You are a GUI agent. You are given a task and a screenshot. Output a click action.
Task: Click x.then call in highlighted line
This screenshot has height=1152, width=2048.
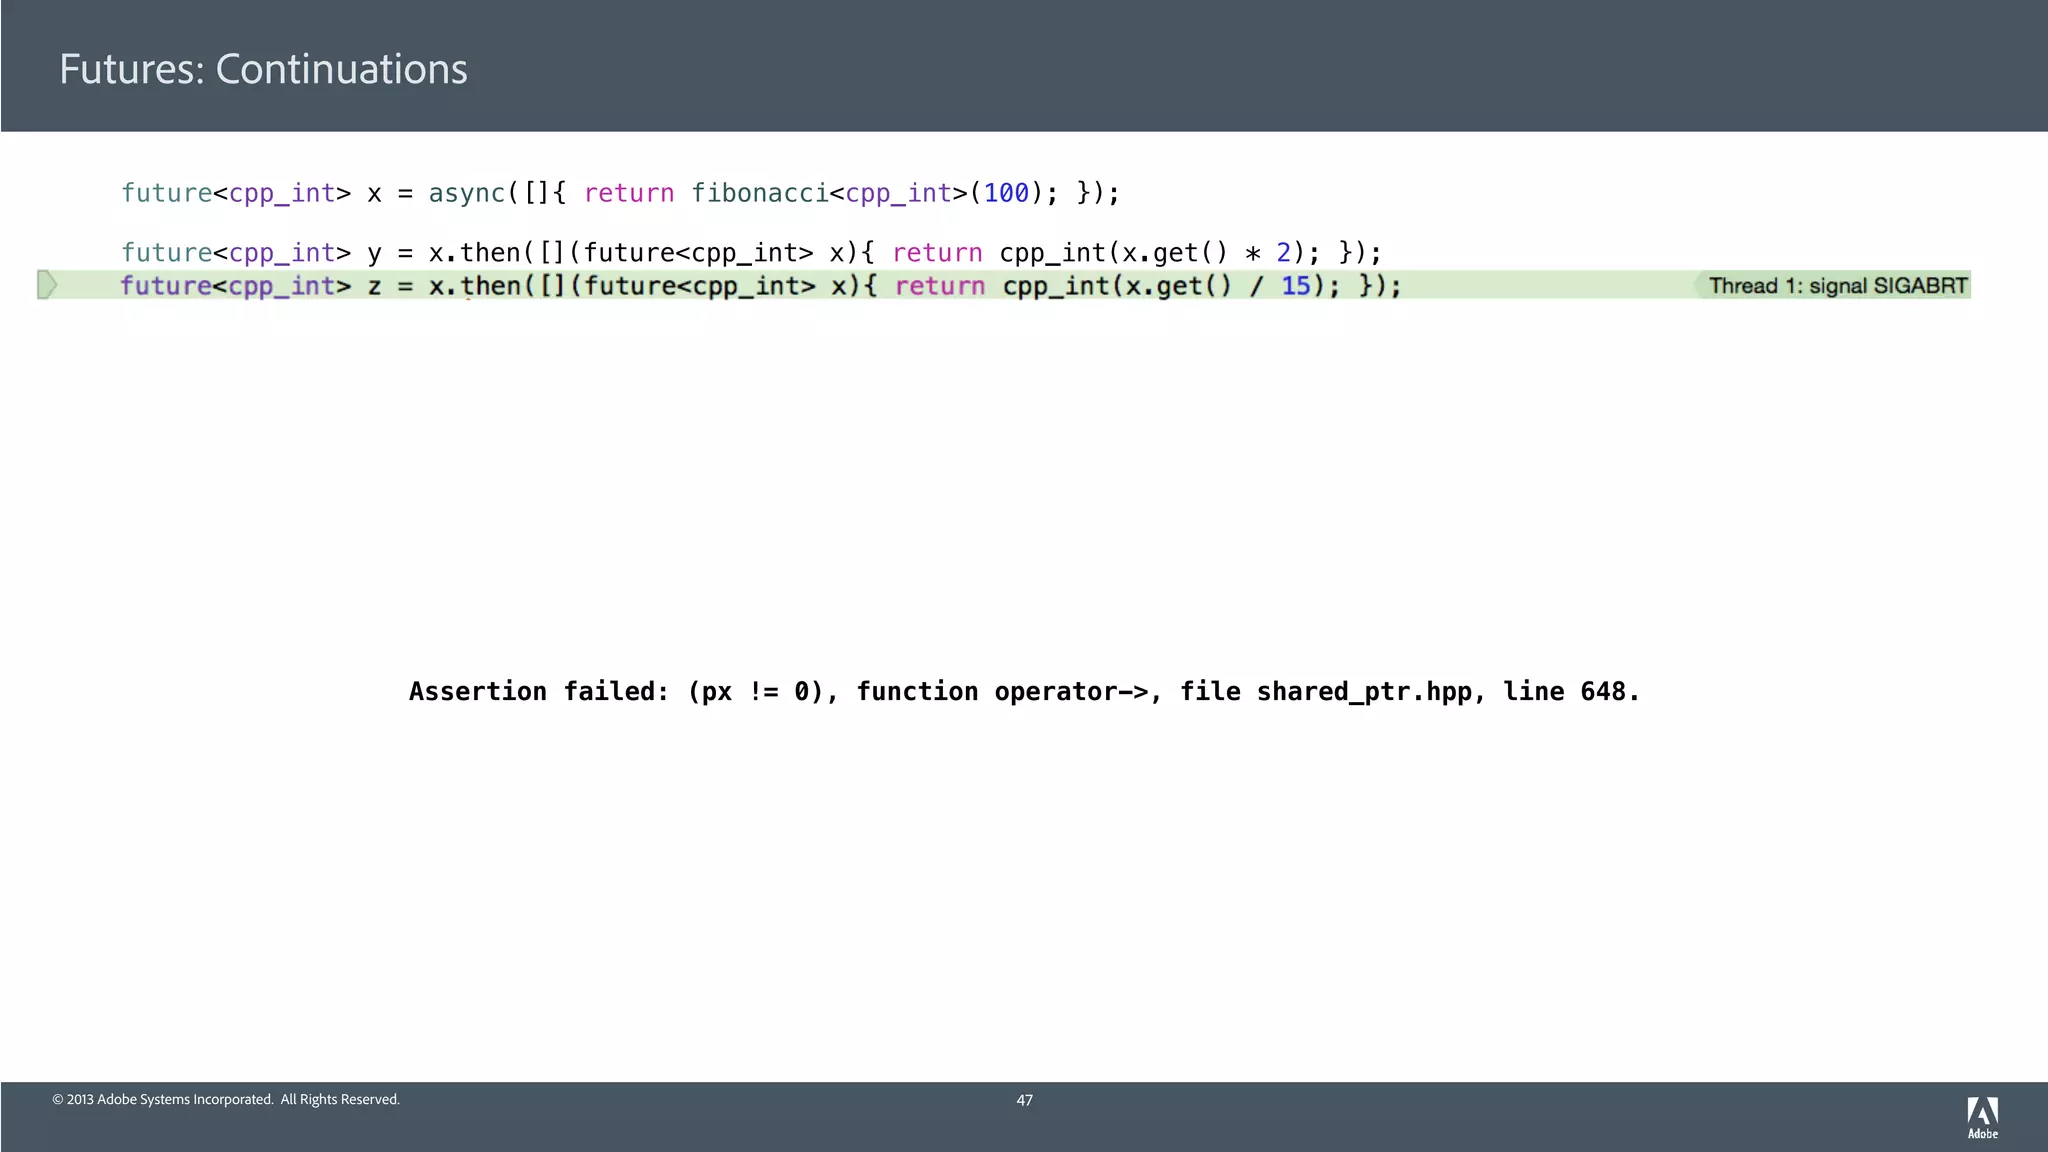[x=475, y=286]
